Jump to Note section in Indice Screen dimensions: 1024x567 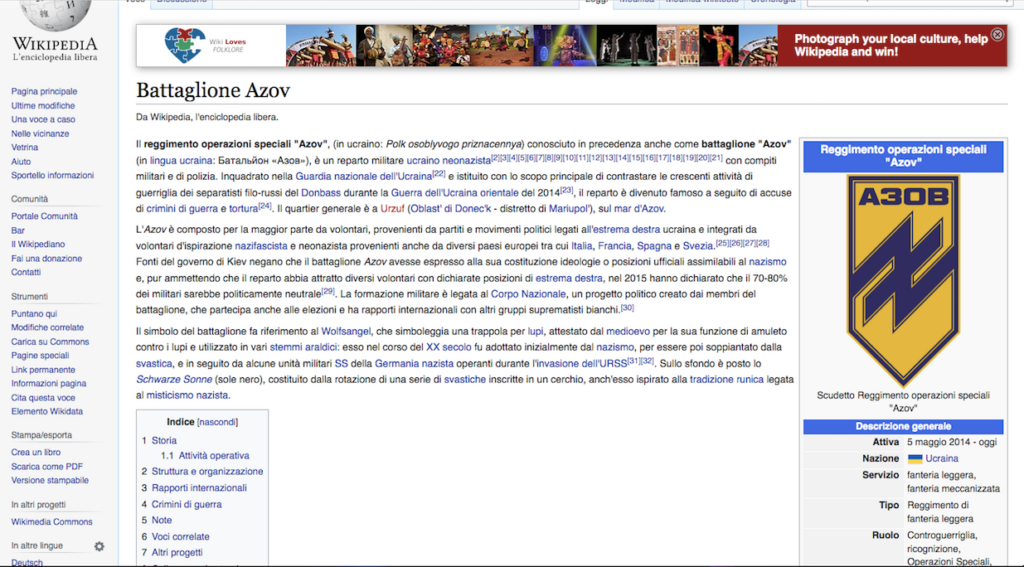(161, 521)
